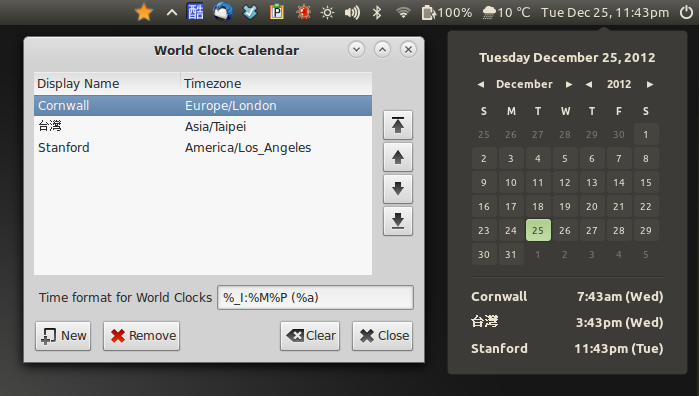
Task: Move selected clock to top of list
Action: 398,125
